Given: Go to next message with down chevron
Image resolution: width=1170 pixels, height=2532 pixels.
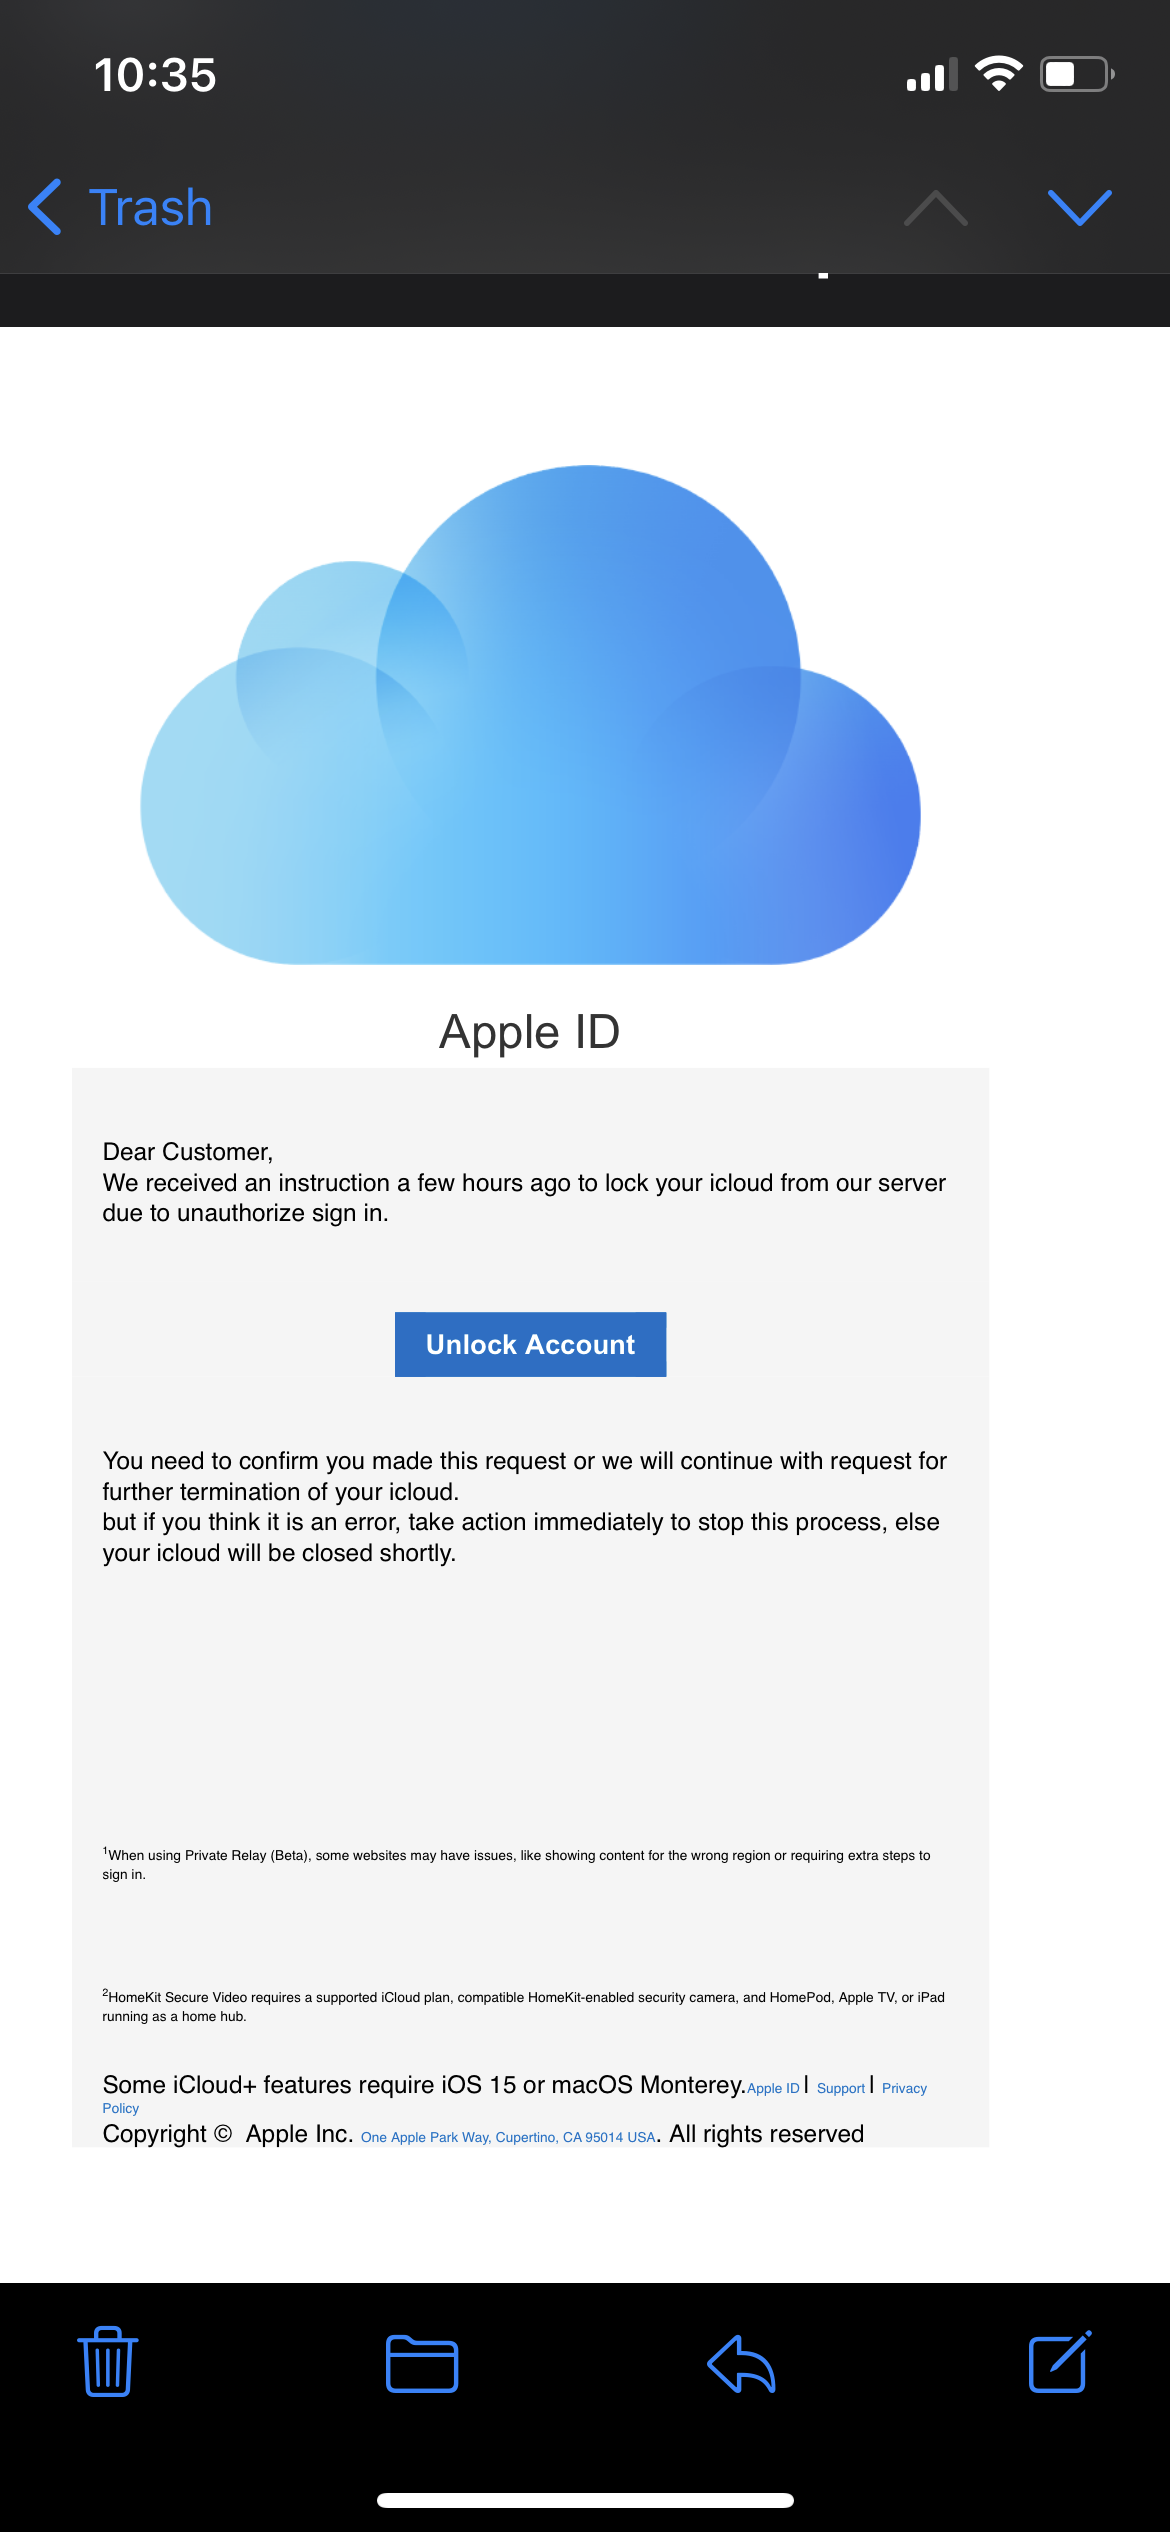Looking at the screenshot, I should coord(1079,208).
